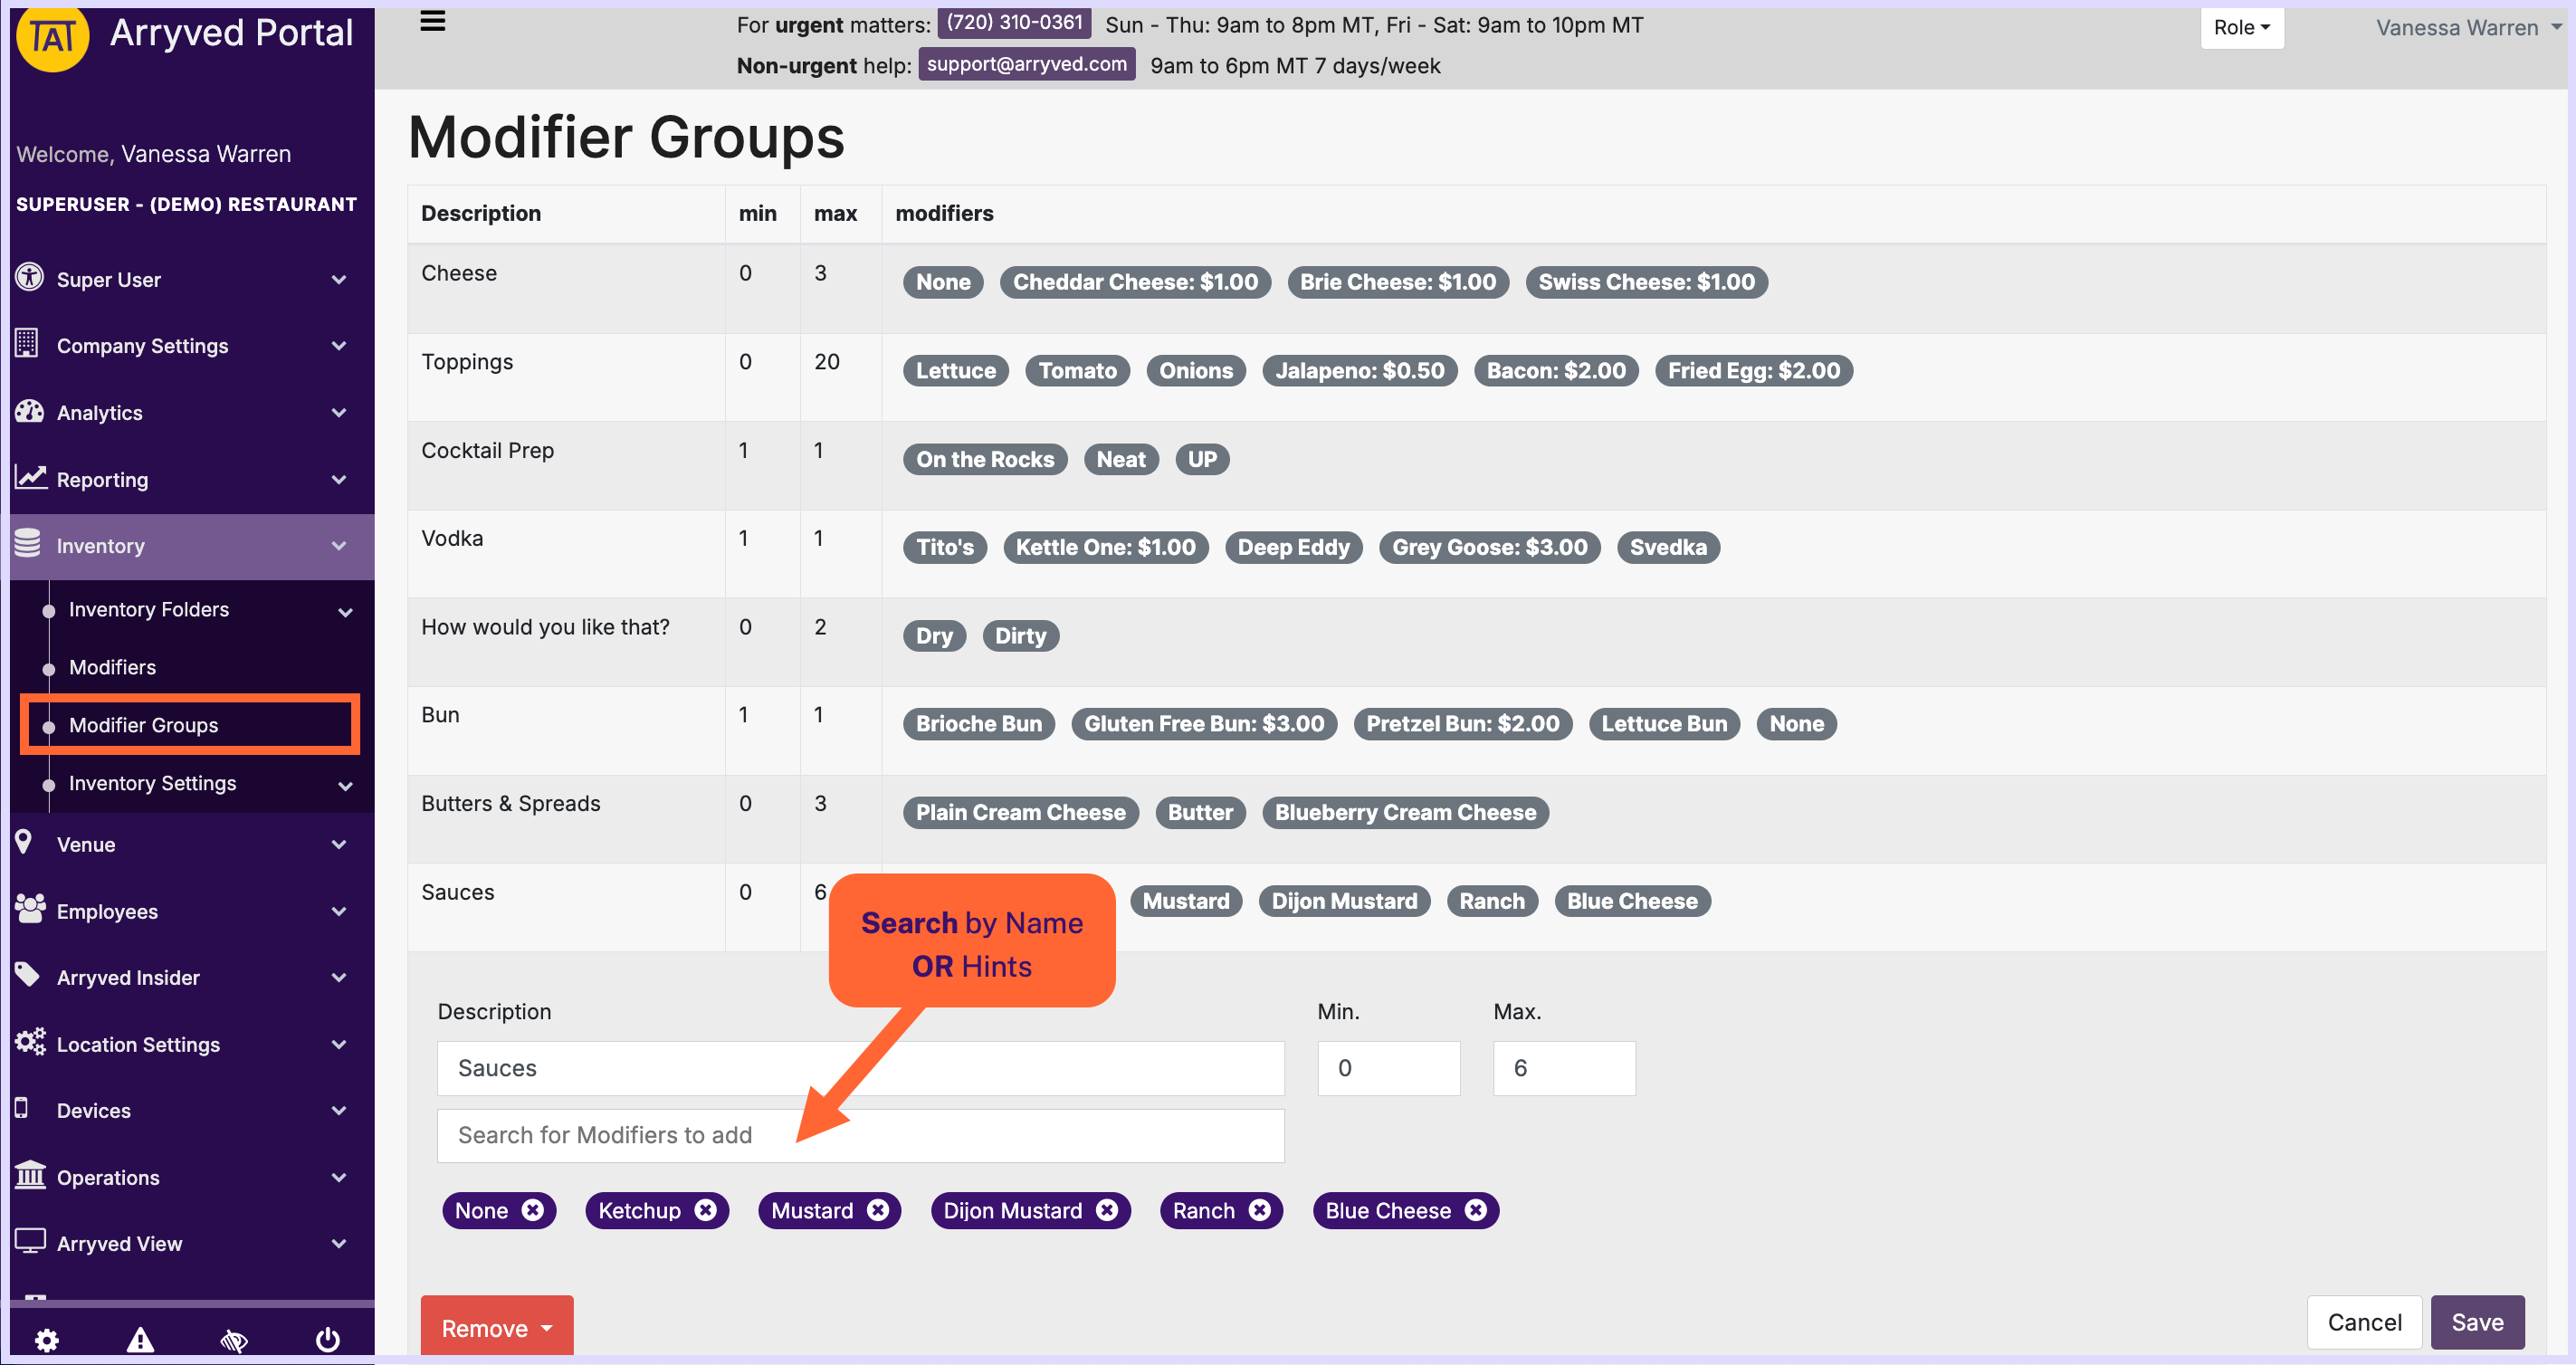Remove Mustard modifier chip
This screenshot has height=1365, width=2576.
click(878, 1210)
